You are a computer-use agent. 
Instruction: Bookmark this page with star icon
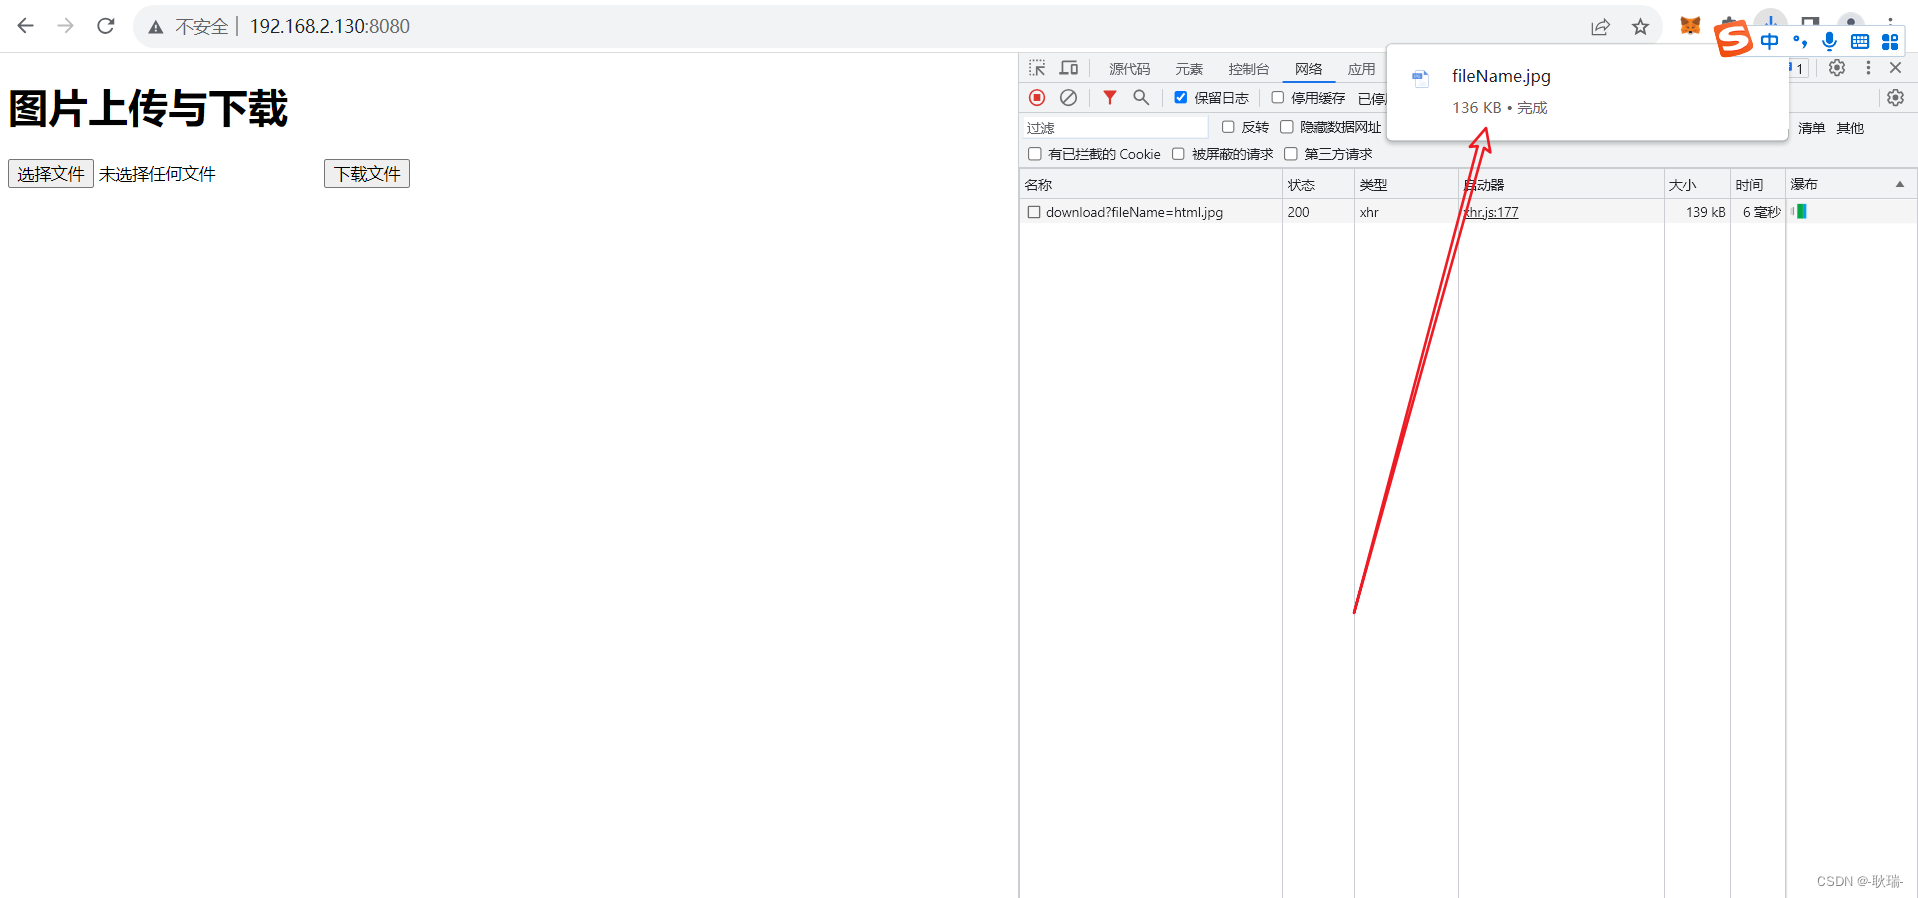1640,27
